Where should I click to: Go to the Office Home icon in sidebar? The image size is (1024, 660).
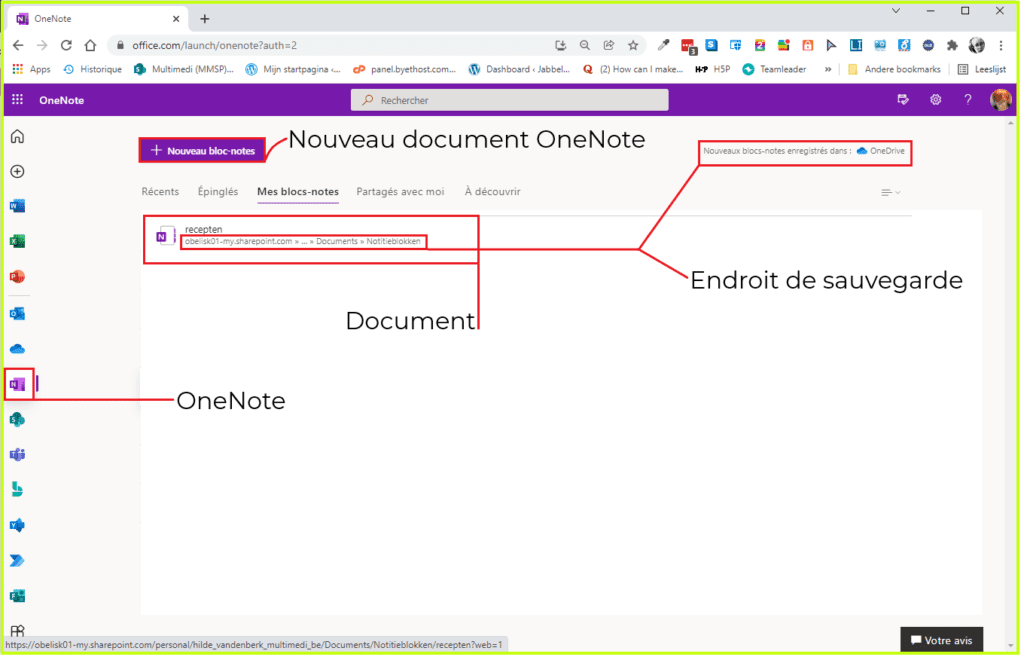18,136
